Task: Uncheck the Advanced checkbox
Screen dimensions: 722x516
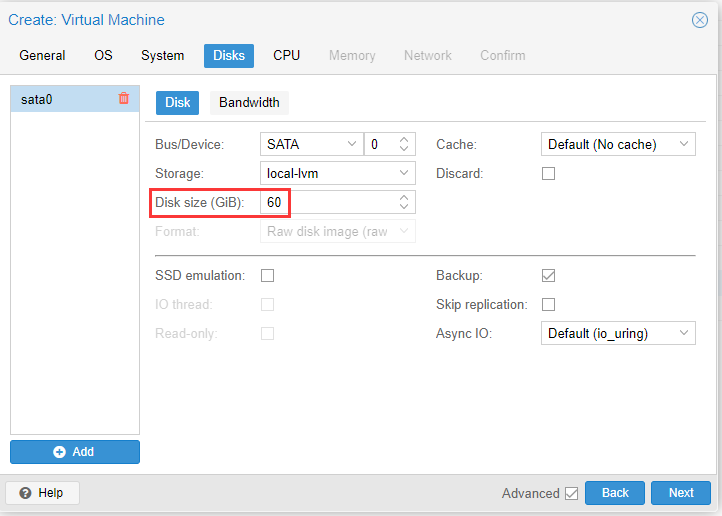Action: pos(571,493)
